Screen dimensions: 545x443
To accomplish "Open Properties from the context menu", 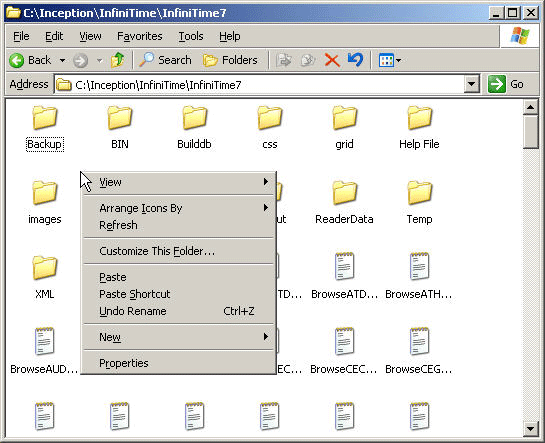I will (x=179, y=363).
